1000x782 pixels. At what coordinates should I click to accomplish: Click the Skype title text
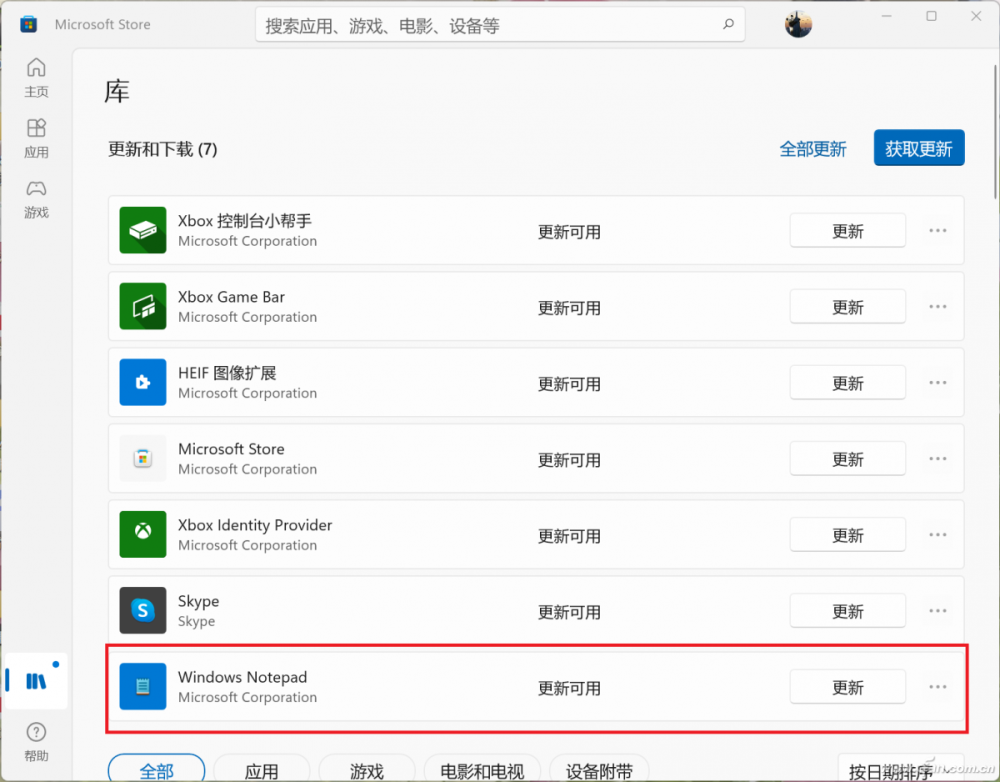click(x=198, y=601)
